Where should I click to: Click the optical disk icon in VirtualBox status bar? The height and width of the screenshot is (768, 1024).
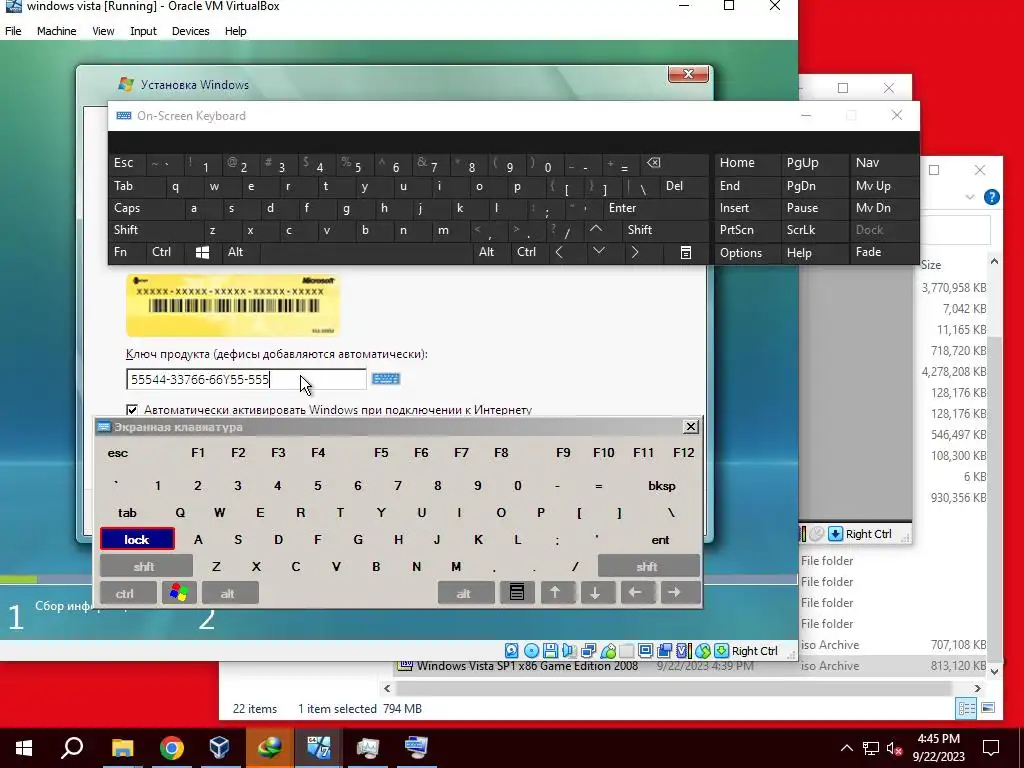pyautogui.click(x=532, y=650)
